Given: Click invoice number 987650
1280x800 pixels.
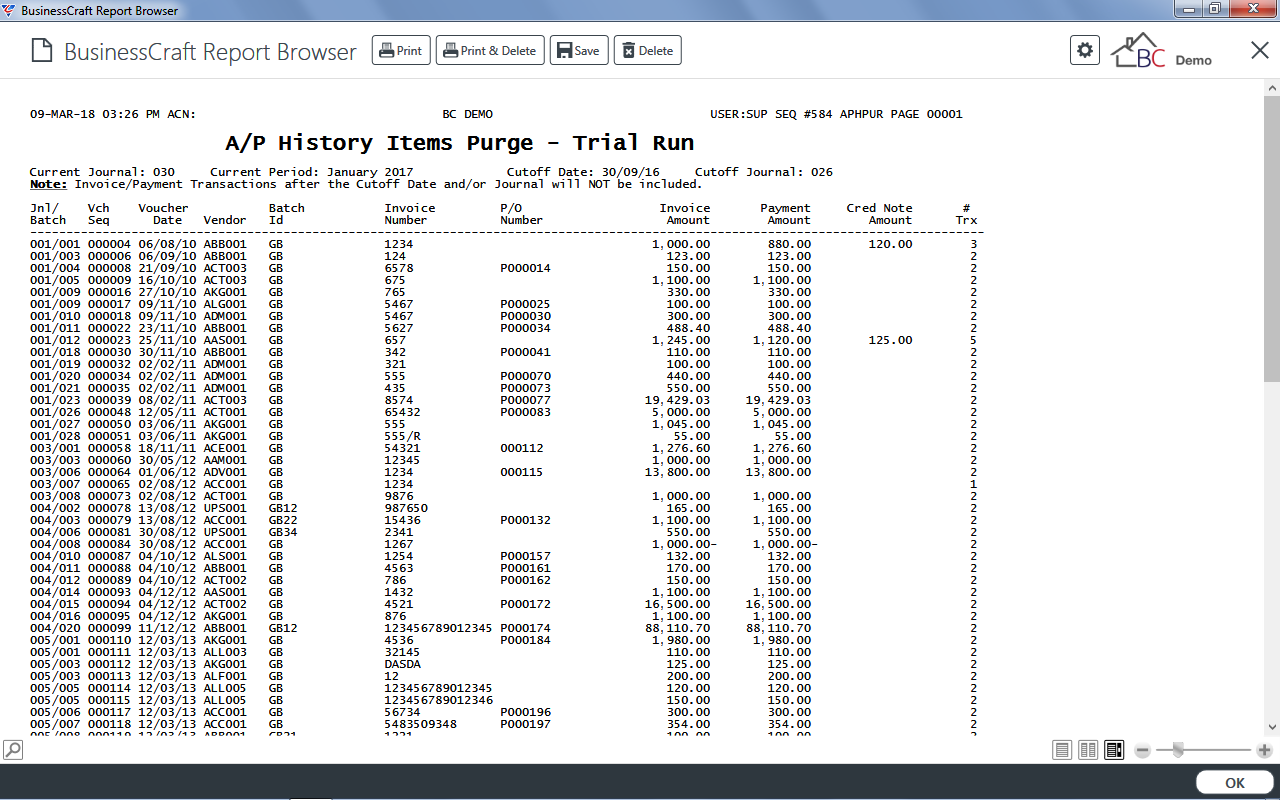Looking at the screenshot, I should (x=406, y=508).
